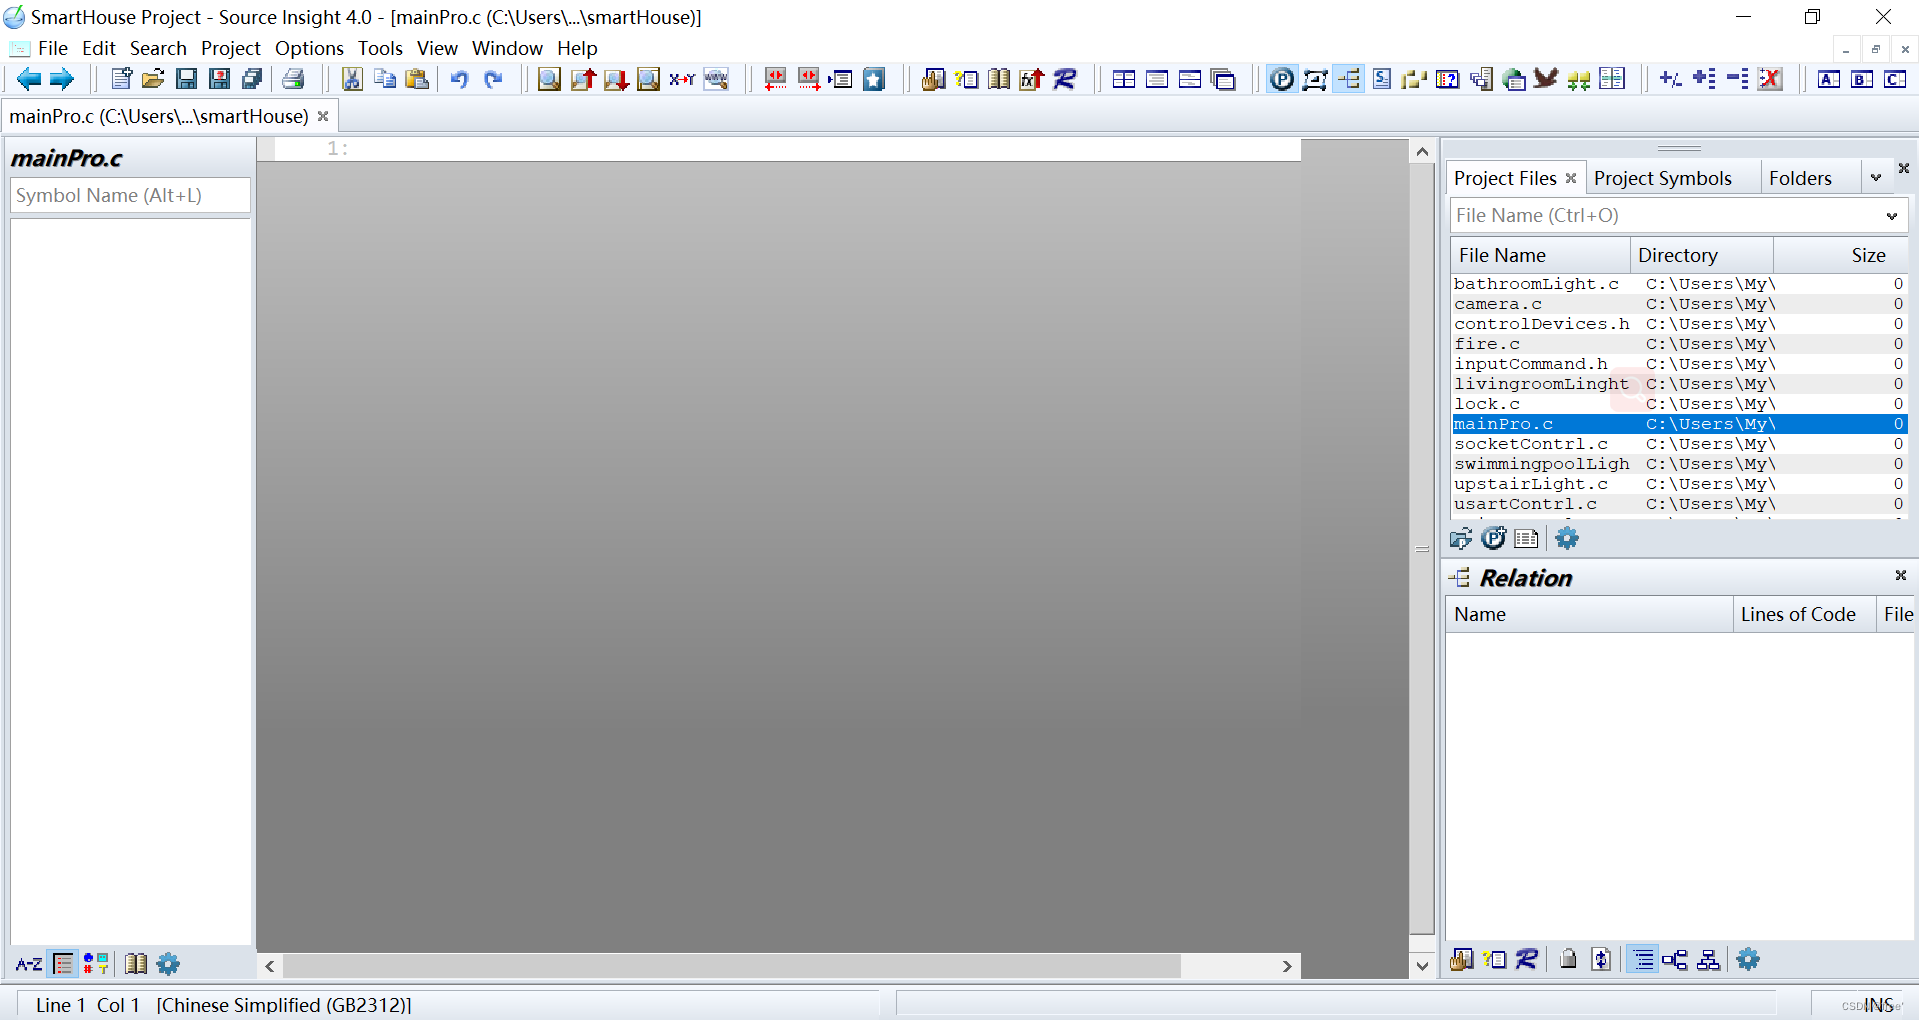Click the eagle bird toolbar icon
Viewport: 1919px width, 1020px height.
1546,79
